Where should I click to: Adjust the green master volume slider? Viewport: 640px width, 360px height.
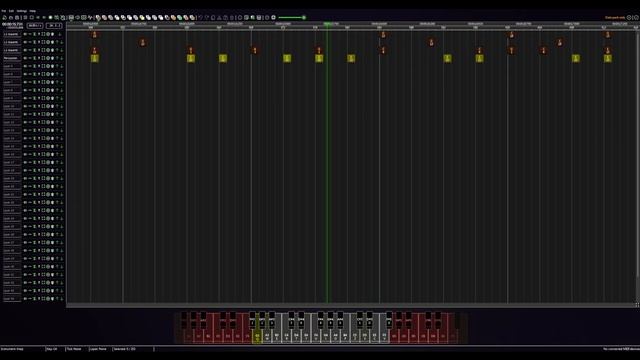coord(292,18)
